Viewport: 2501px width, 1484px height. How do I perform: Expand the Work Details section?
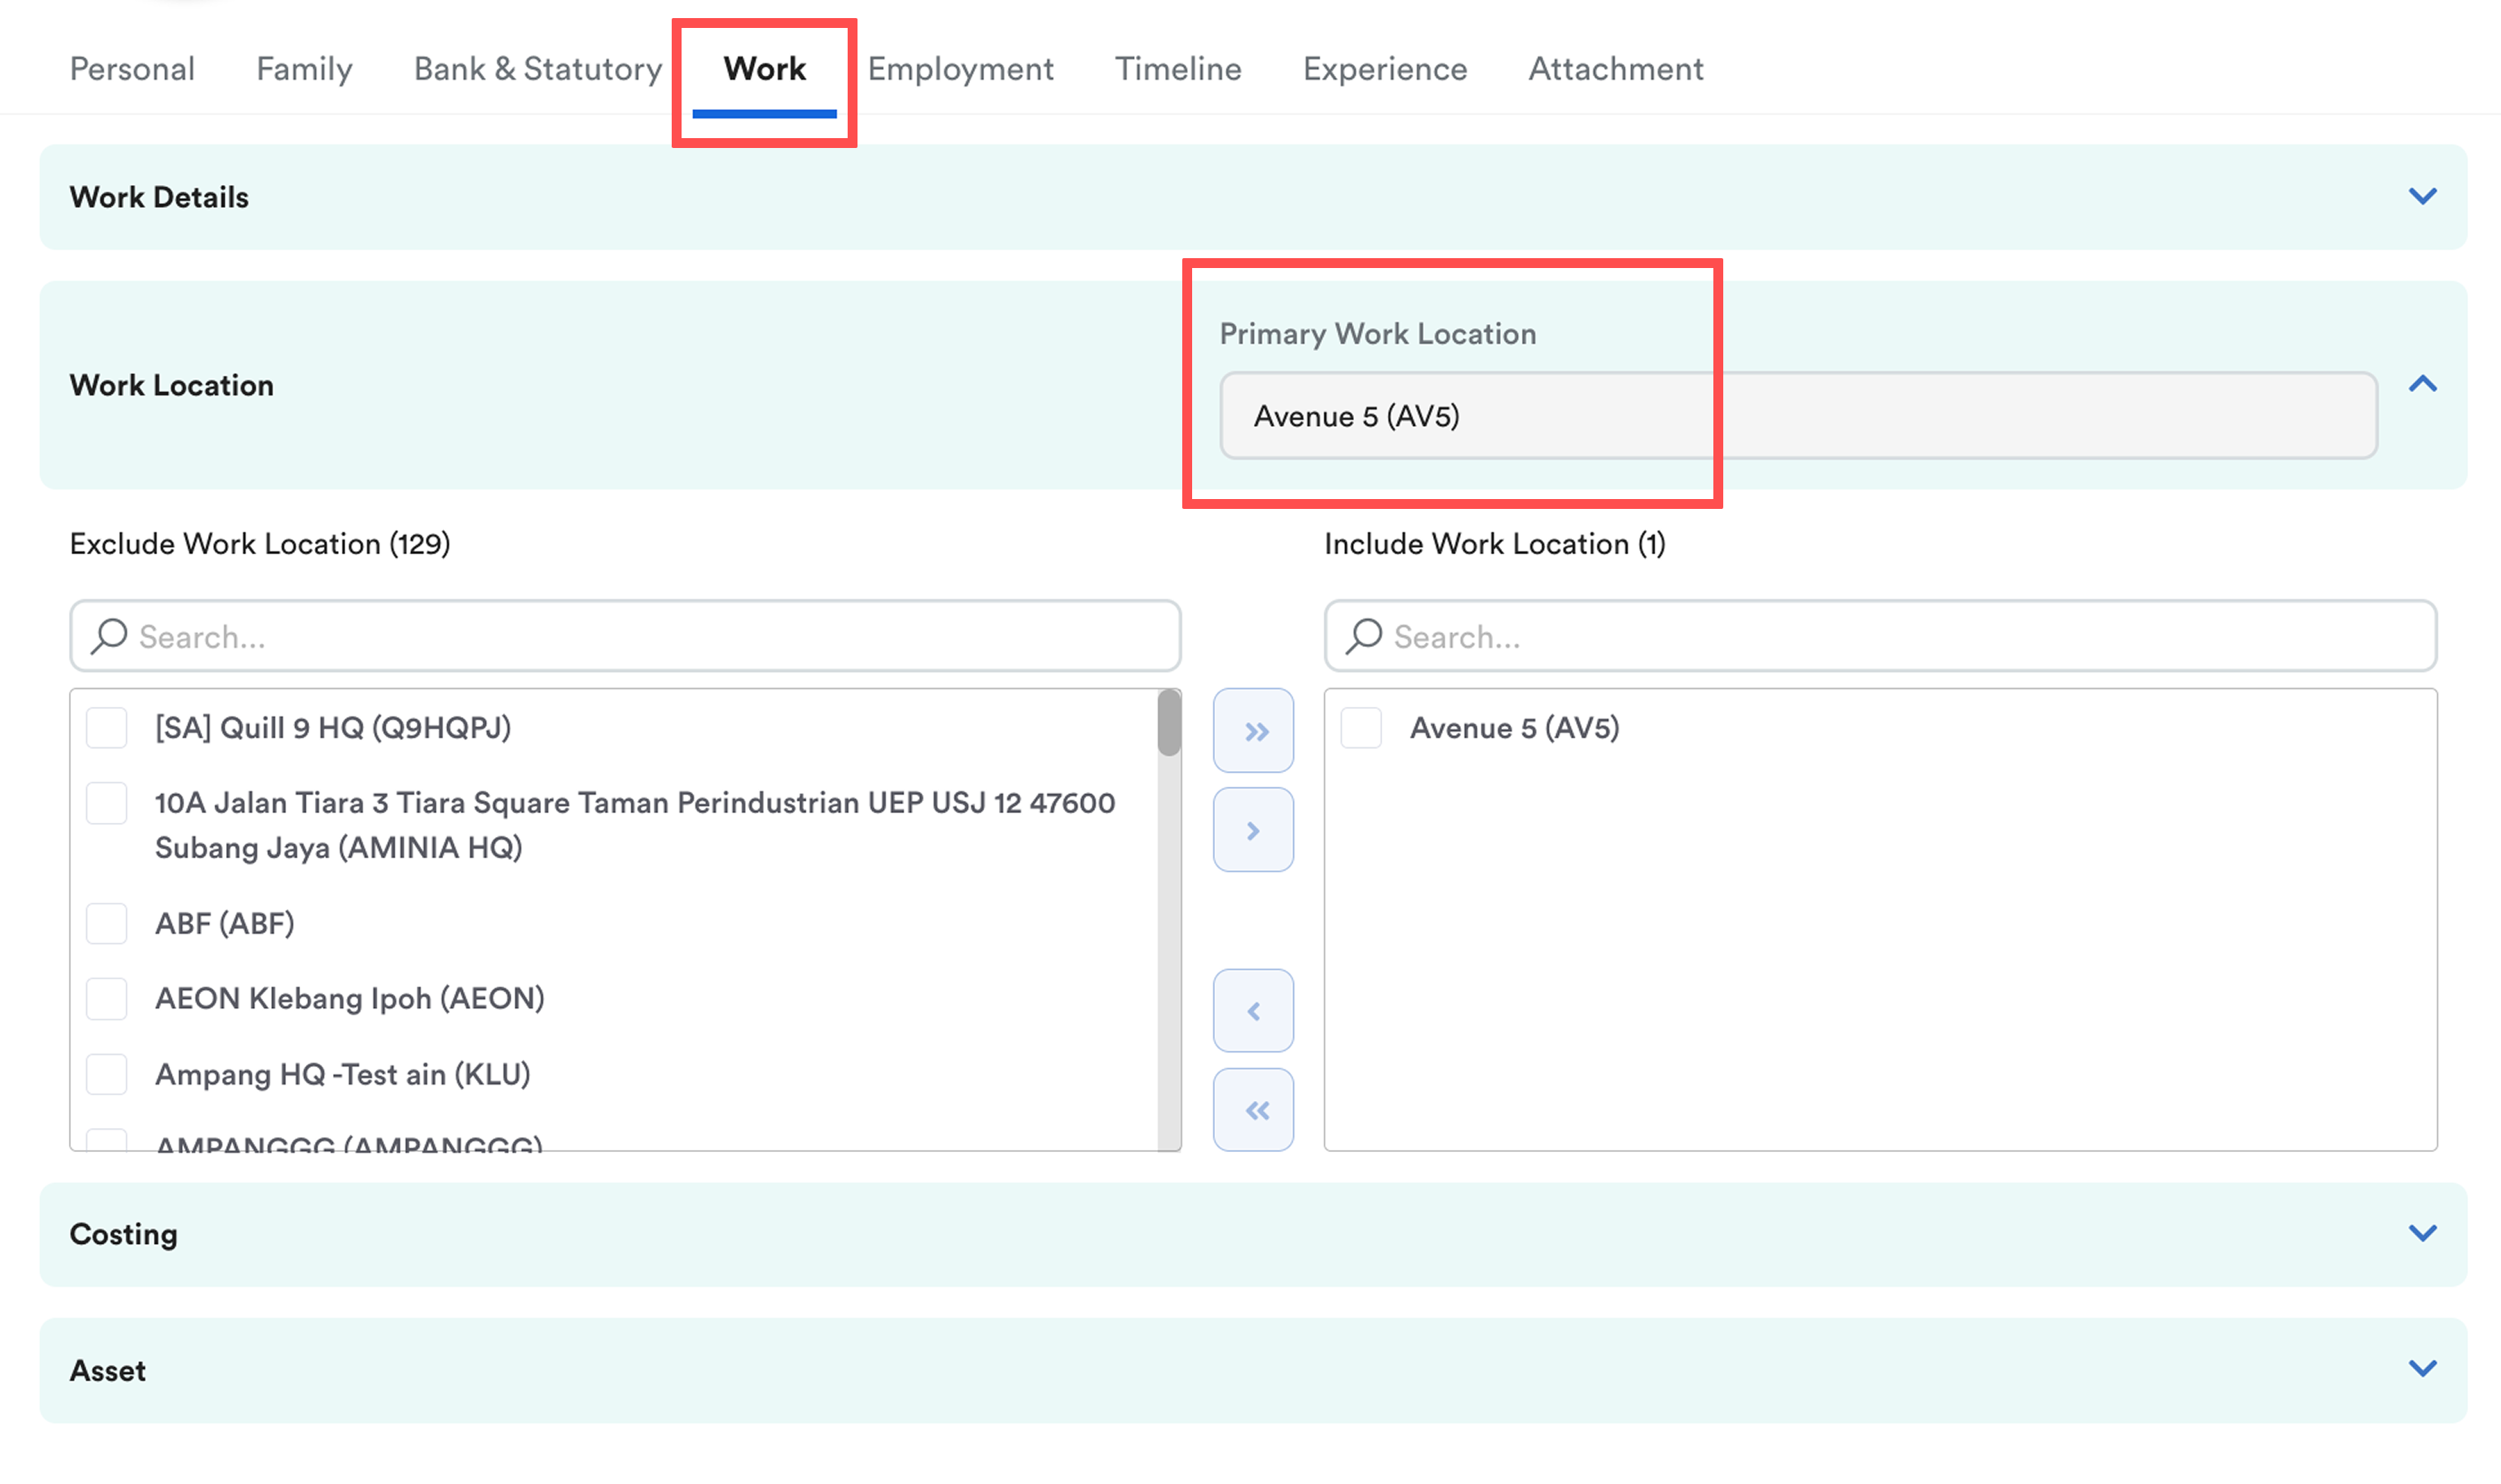(2421, 196)
